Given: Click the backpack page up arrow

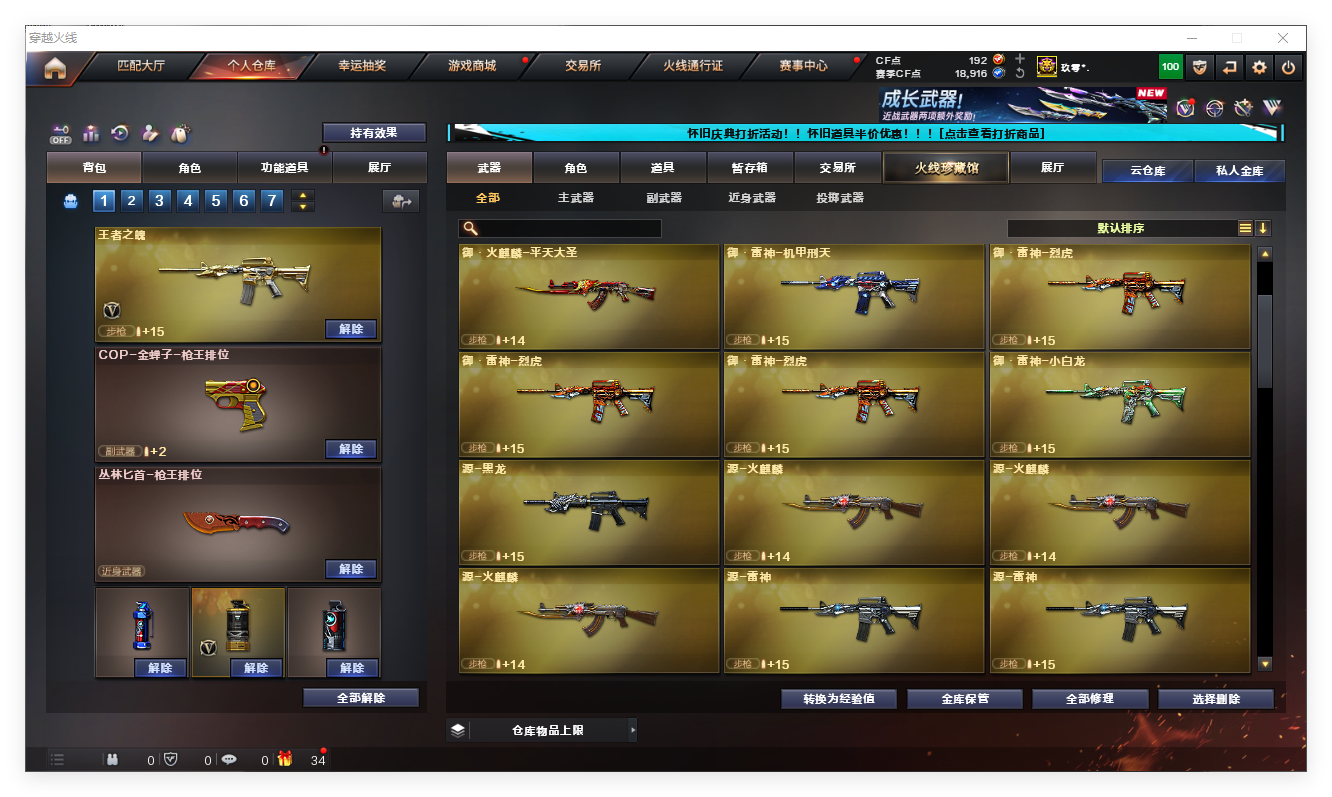Looking at the screenshot, I should click(x=303, y=196).
